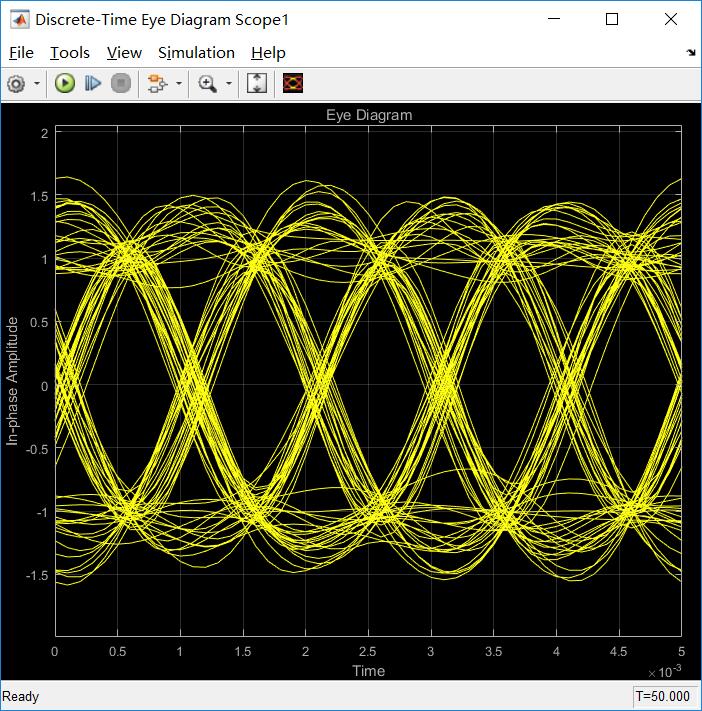Open the Configuration Properties gear icon
Screen dimensions: 702x711
point(16,84)
